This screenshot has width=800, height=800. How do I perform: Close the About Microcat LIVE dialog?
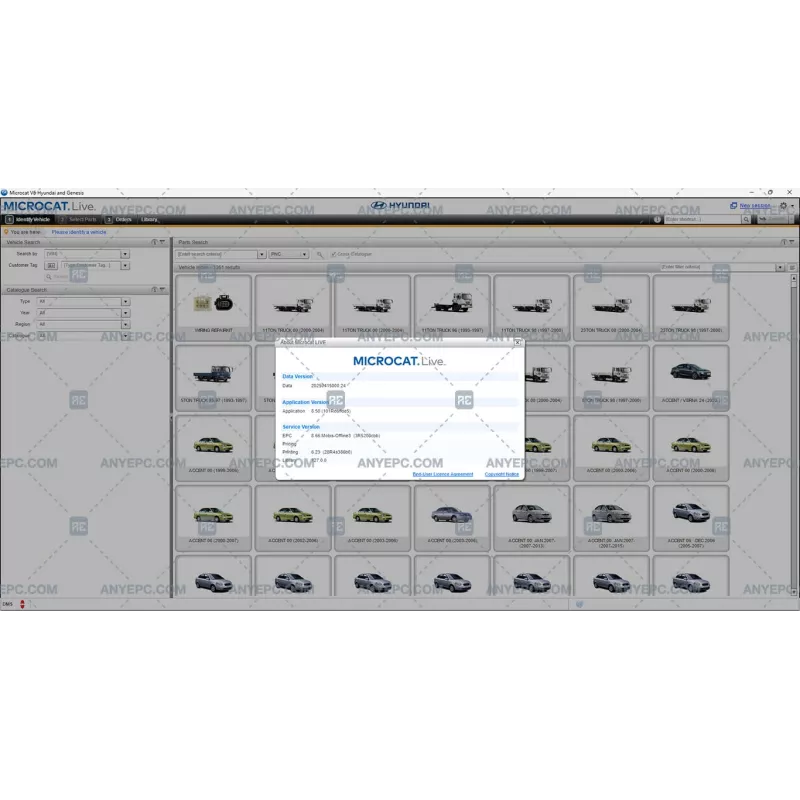pos(517,342)
